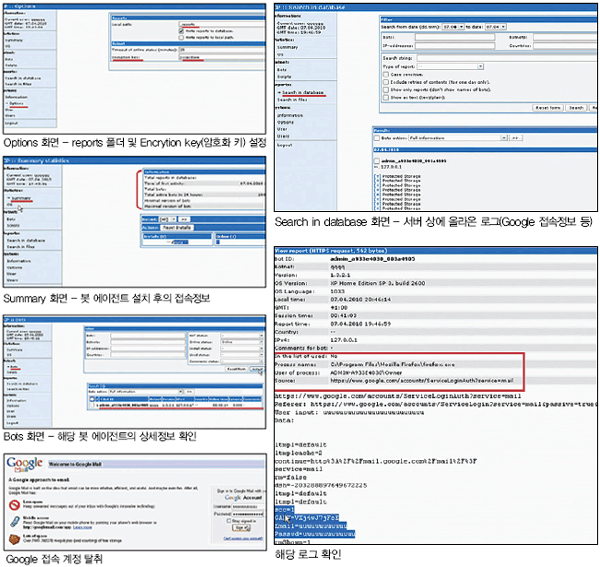Click the >> button beside Search results Bots action
Screen dimensions: 600x567
[515, 138]
